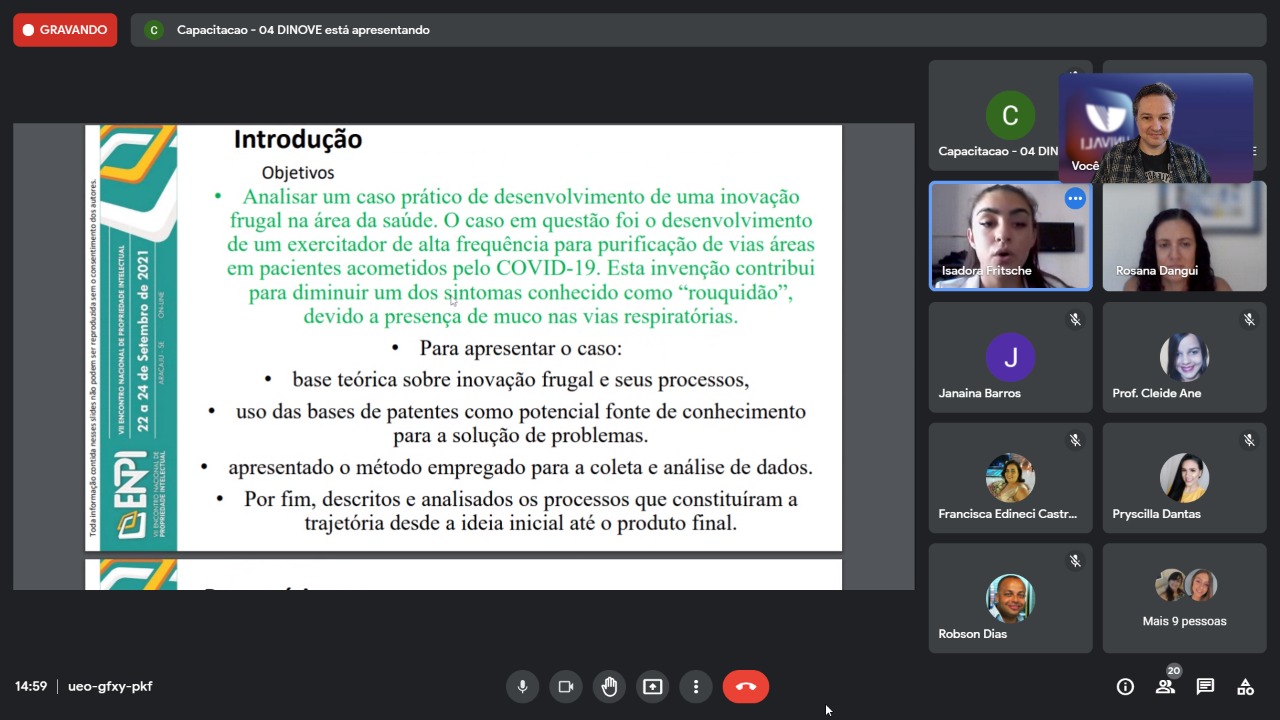Select Prof. Cleide Ane participant tile
This screenshot has width=1280, height=720.
[x=1184, y=357]
